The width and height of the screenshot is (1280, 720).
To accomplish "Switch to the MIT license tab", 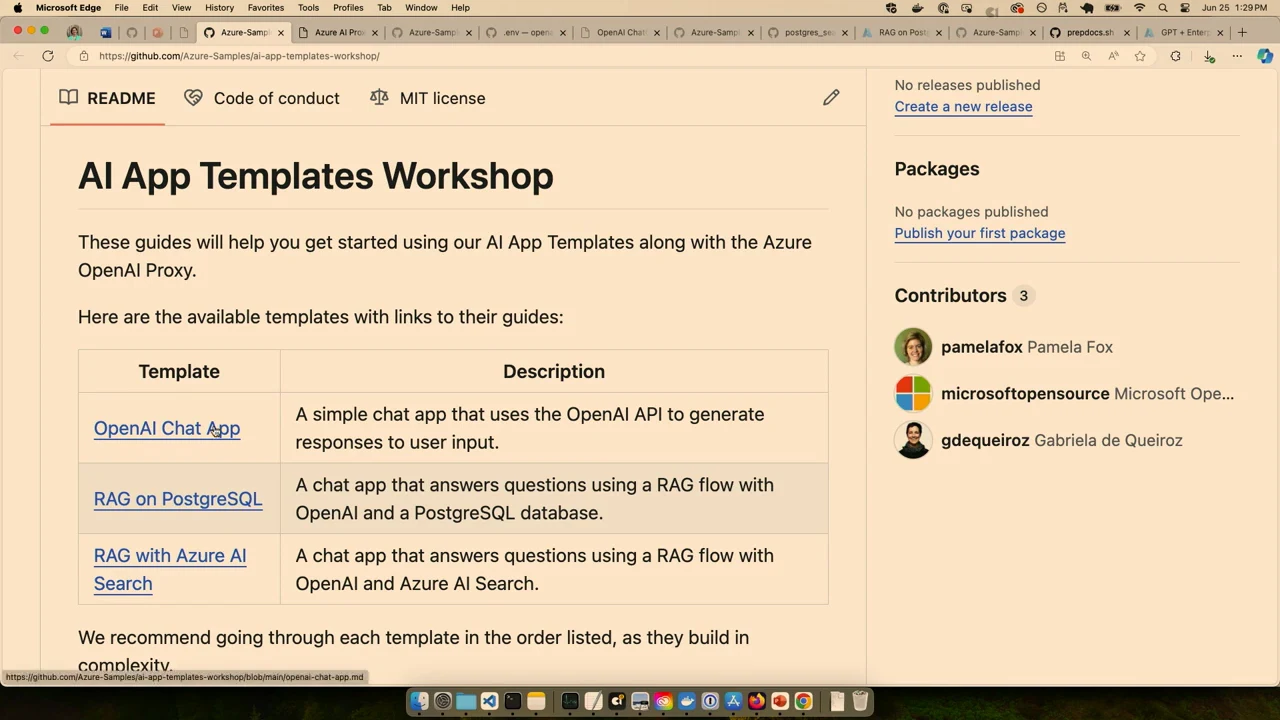I will tap(427, 98).
